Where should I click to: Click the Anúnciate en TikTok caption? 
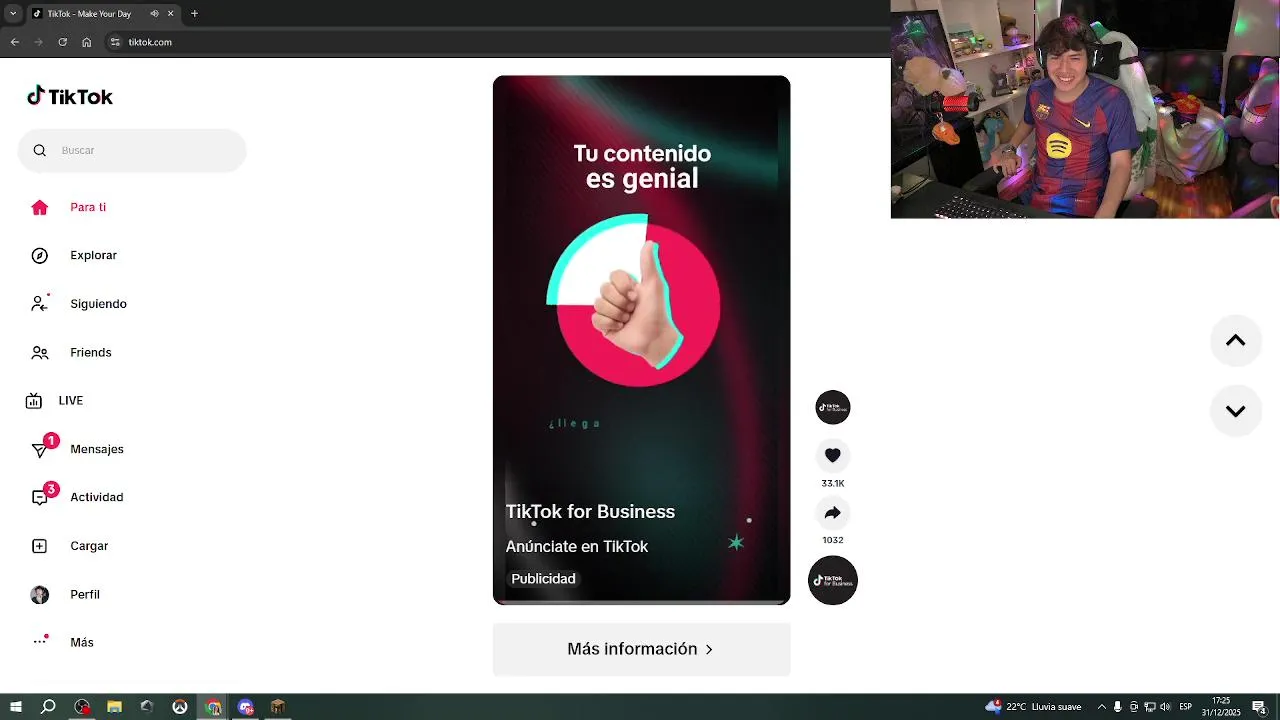click(x=577, y=546)
